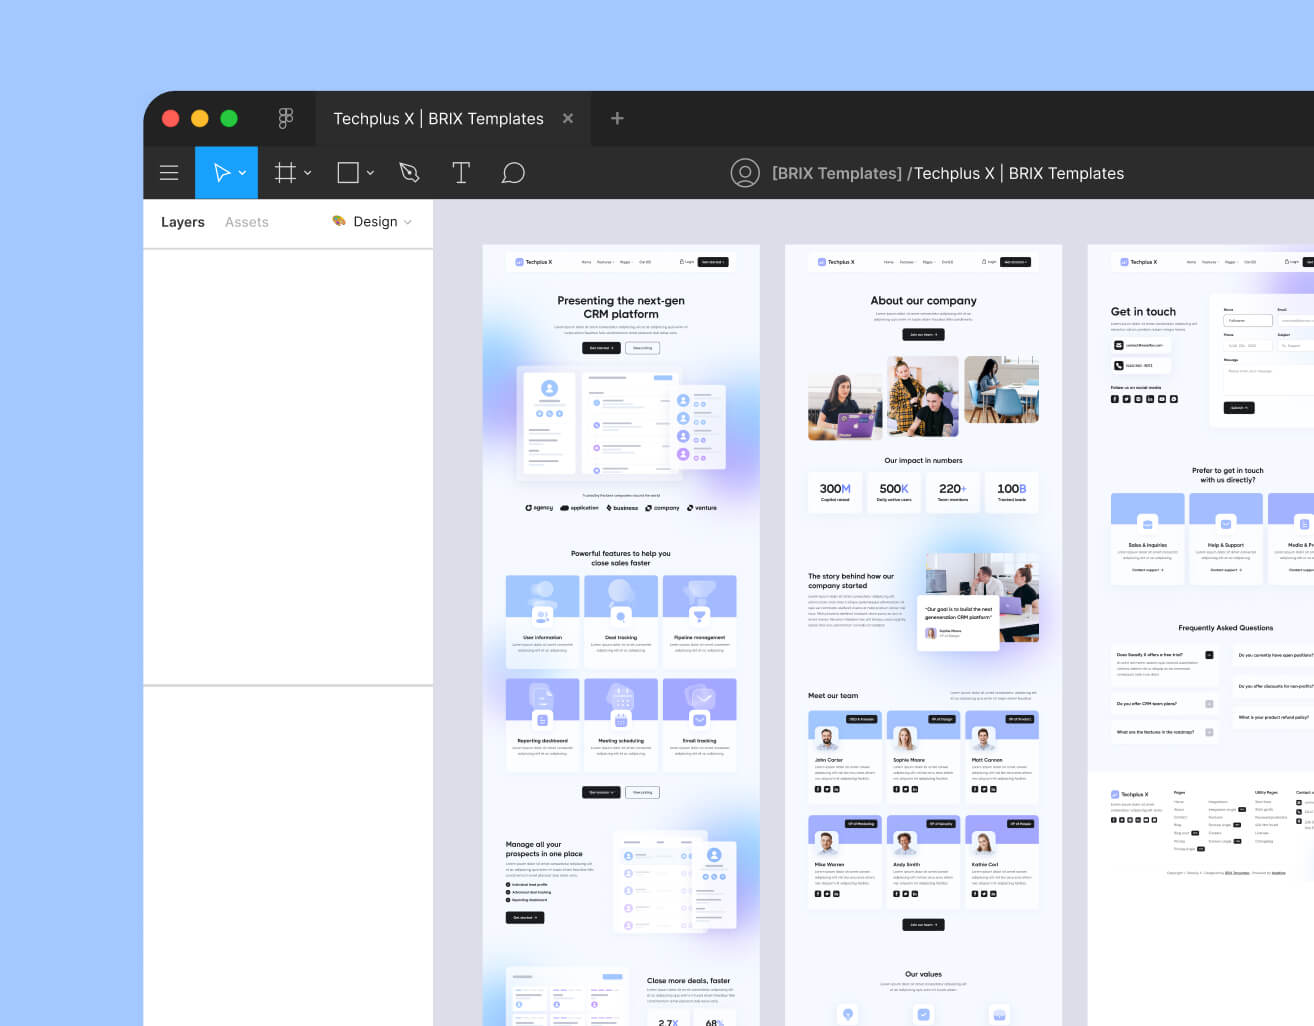The width and height of the screenshot is (1314, 1026).
Task: Click the palette emoji beside Design
Action: pos(338,222)
